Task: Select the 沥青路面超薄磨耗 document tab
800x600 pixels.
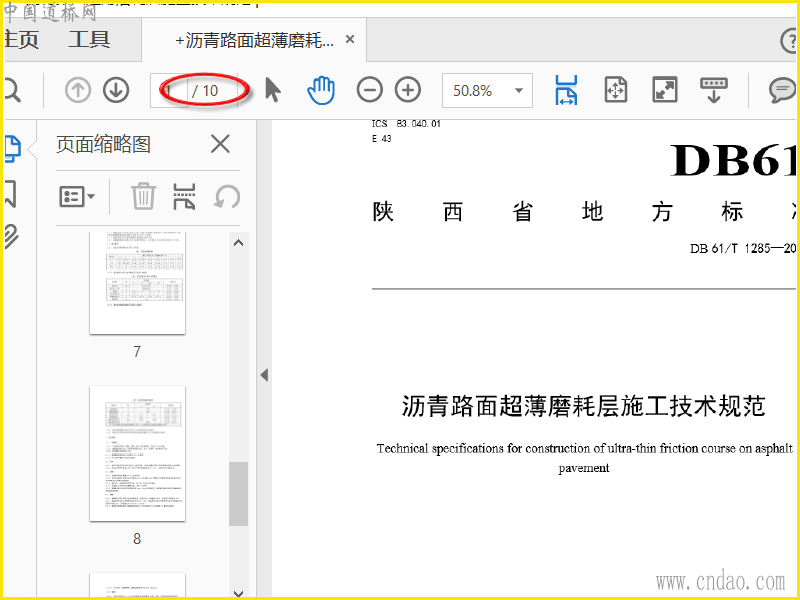Action: tap(254, 40)
